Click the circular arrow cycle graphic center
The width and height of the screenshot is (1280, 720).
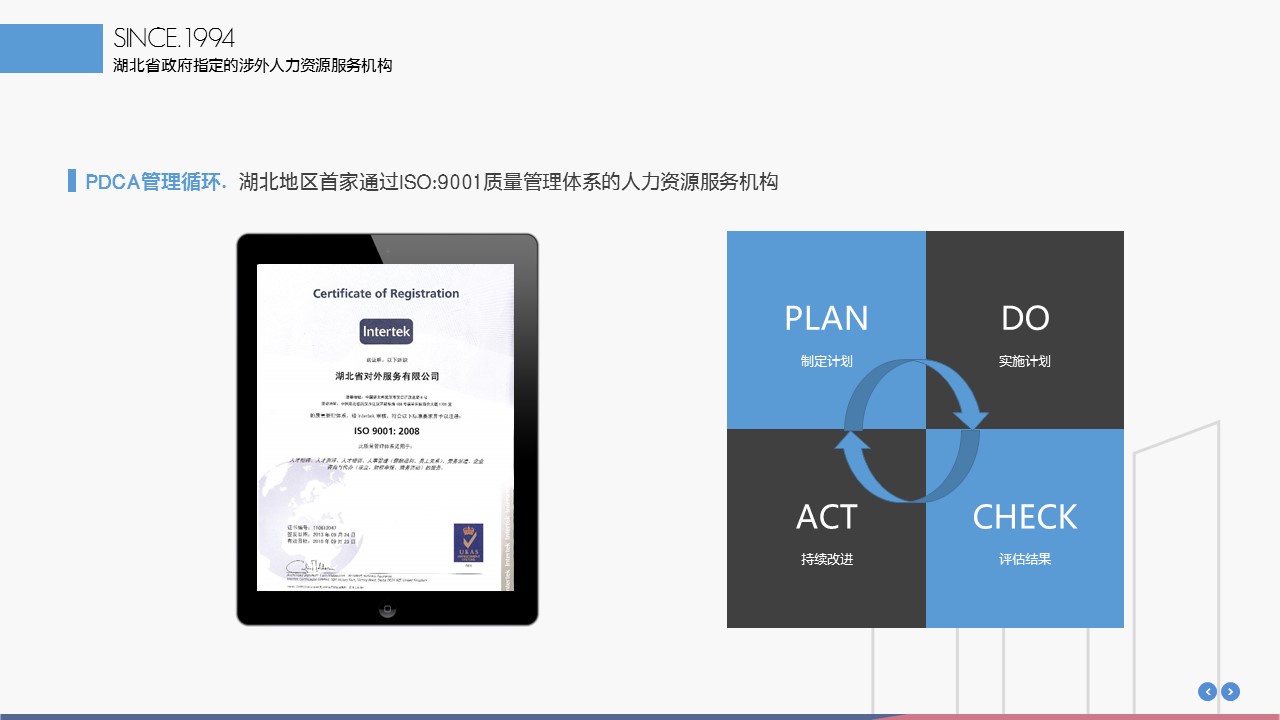(x=911, y=430)
